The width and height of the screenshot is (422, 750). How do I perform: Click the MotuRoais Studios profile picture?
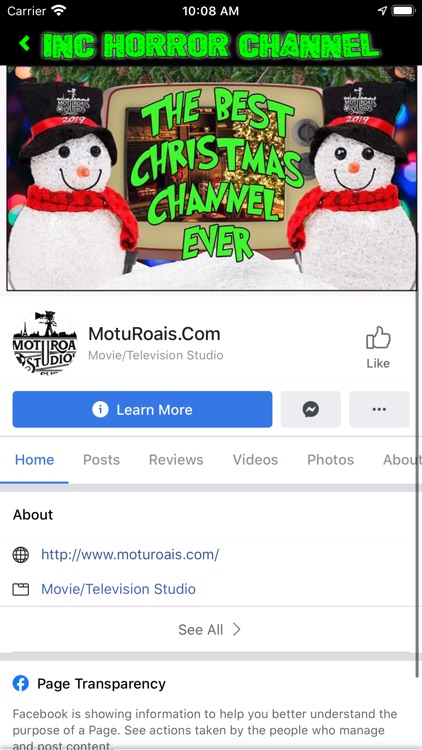tap(44, 343)
